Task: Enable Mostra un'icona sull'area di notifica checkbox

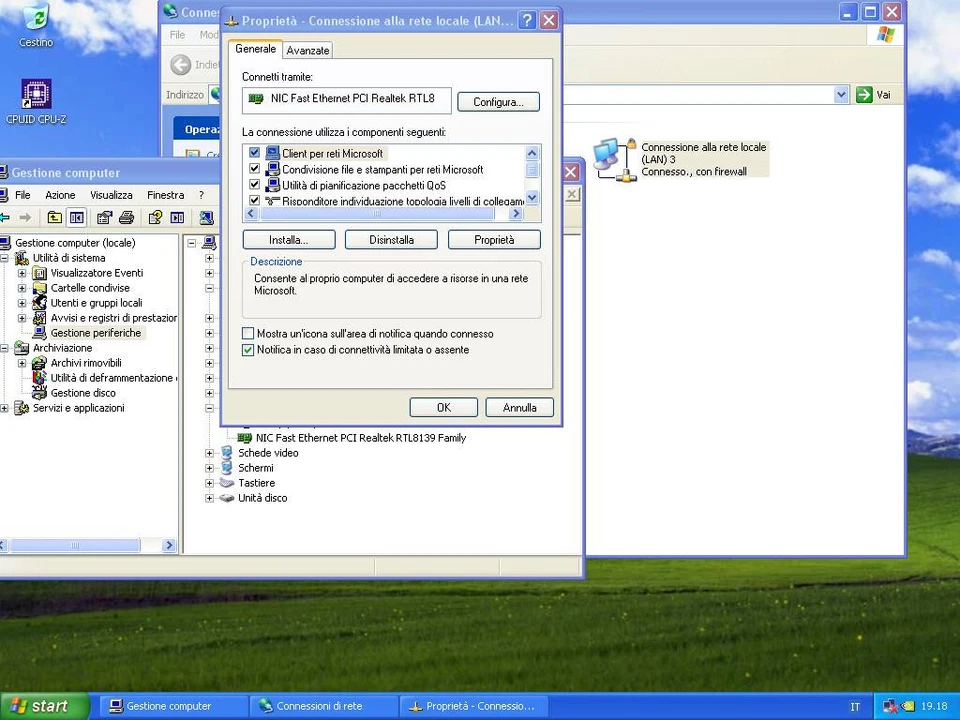Action: (x=249, y=334)
